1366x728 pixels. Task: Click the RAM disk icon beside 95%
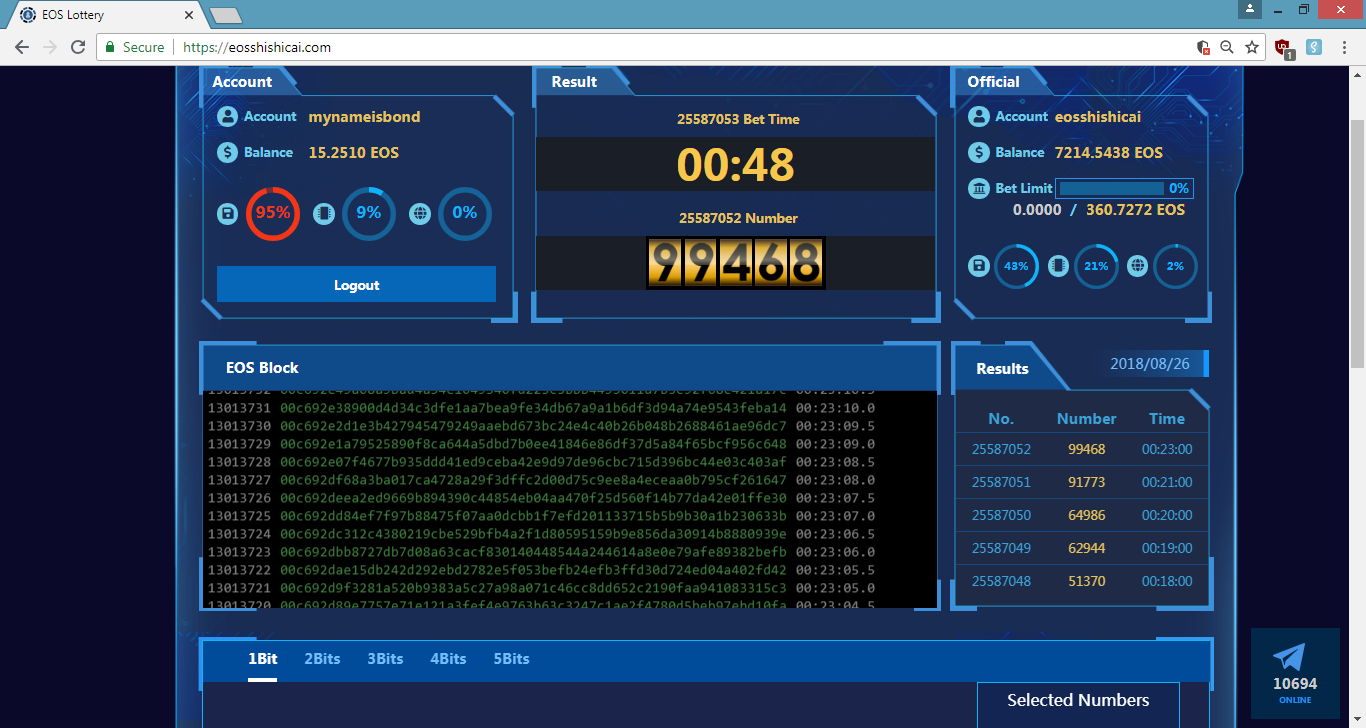coord(227,213)
